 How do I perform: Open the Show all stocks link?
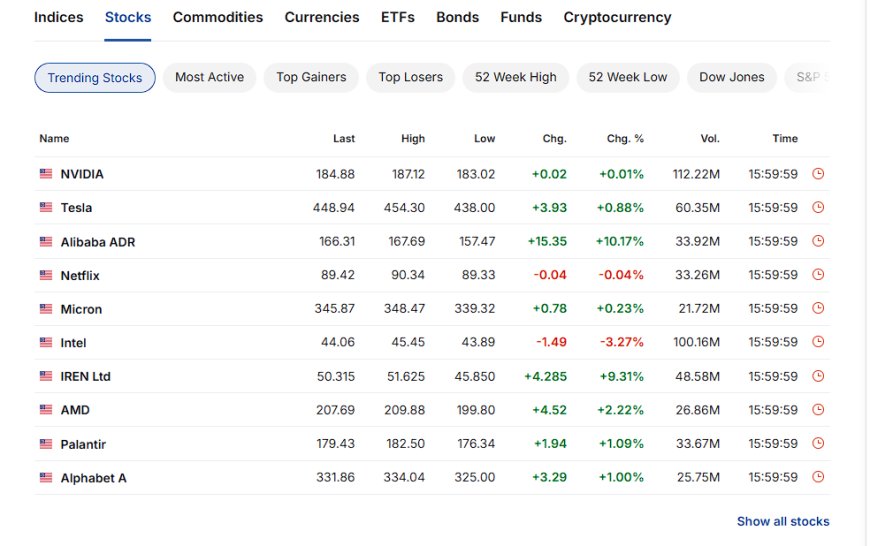(x=783, y=522)
